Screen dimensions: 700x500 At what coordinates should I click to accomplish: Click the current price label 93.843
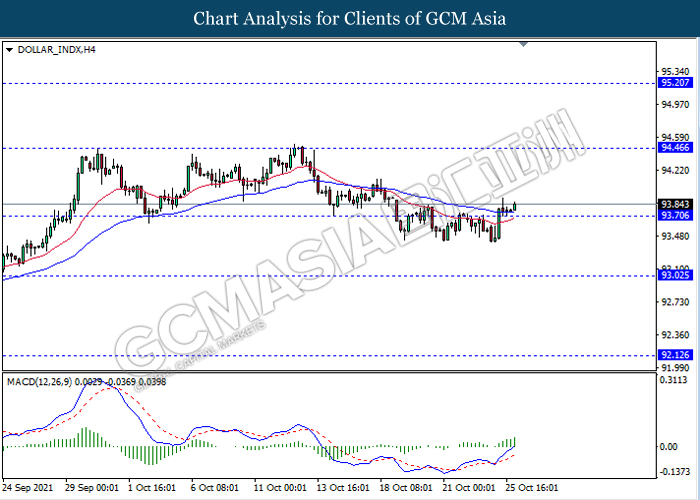click(675, 204)
